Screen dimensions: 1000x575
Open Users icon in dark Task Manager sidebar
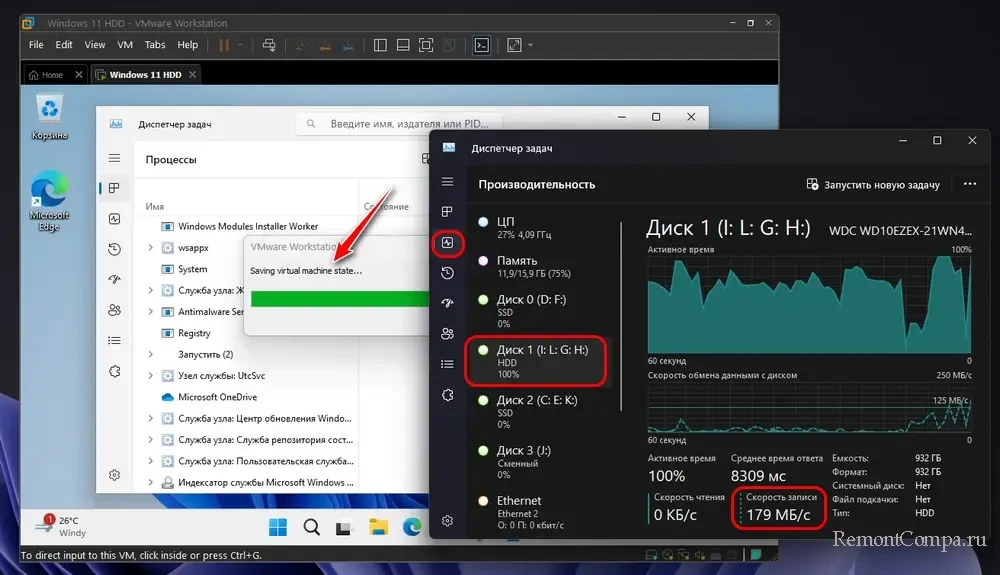pos(447,333)
